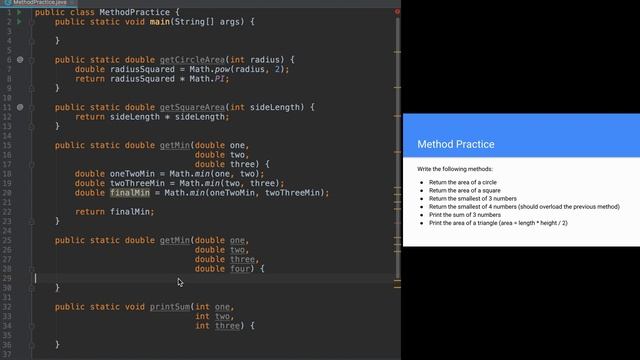This screenshot has width=640, height=360.
Task: Run the MethodPractice class from line 1 gutter arrow
Action: coord(19,12)
